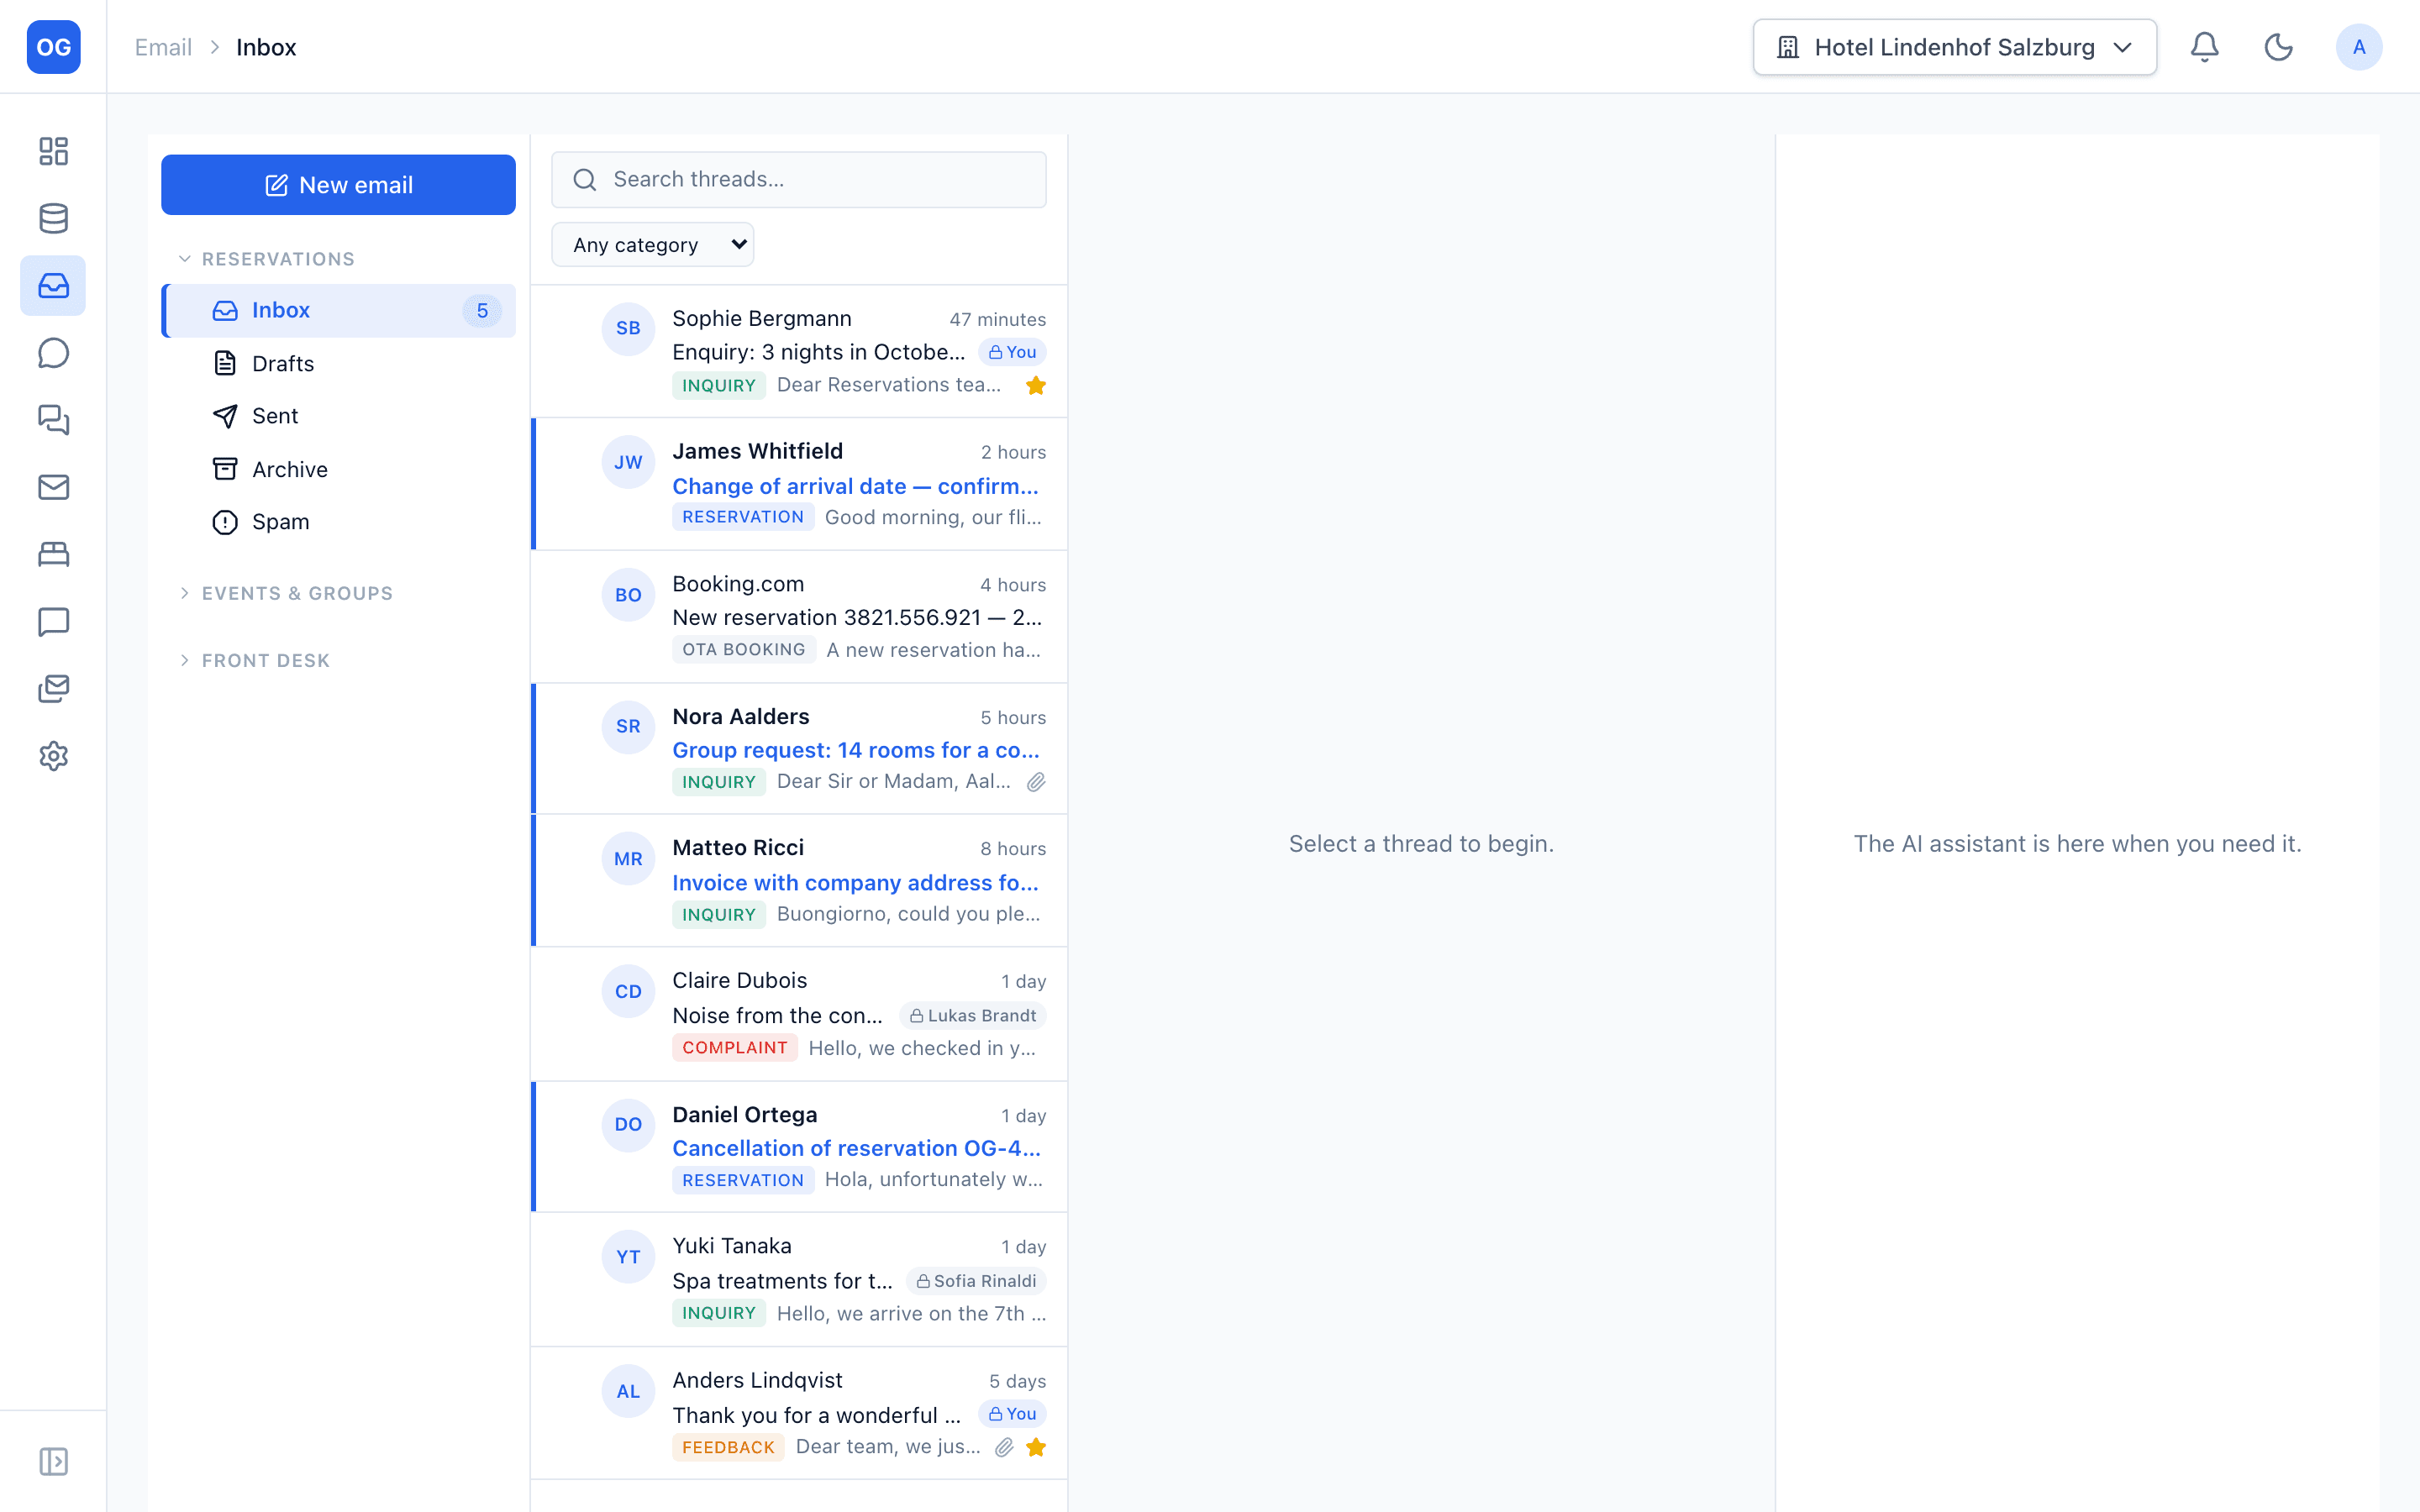Open the dashboard grid icon in sidebar
This screenshot has width=2420, height=1512.
pos(53,151)
